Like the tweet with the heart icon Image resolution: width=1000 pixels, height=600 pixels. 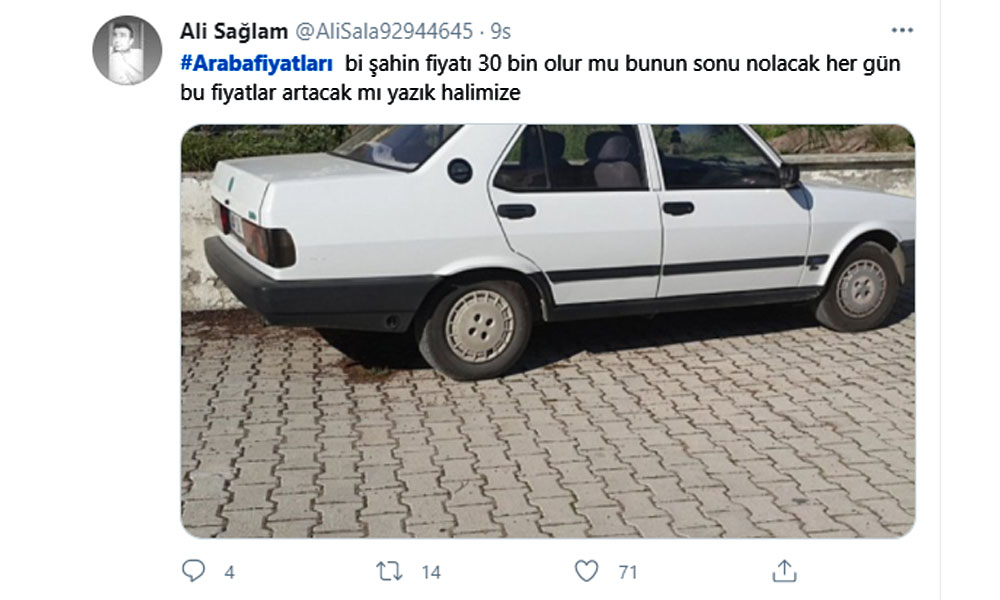(x=586, y=571)
